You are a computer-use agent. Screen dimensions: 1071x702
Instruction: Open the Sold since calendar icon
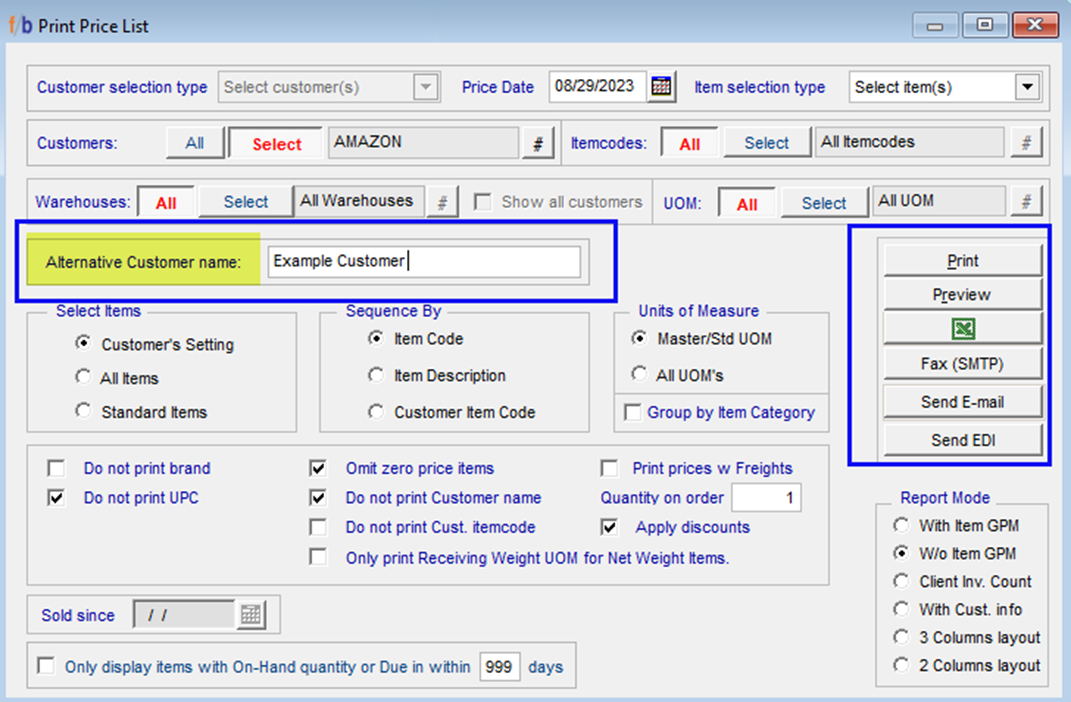pos(250,615)
